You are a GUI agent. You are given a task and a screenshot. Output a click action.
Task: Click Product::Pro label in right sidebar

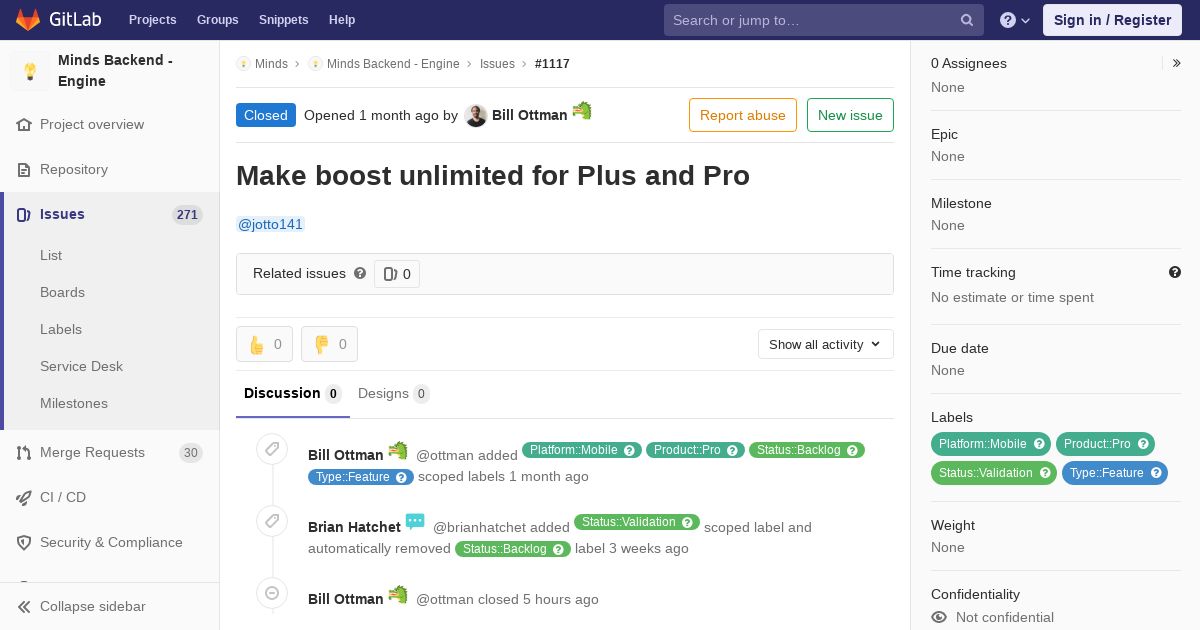tap(1097, 444)
